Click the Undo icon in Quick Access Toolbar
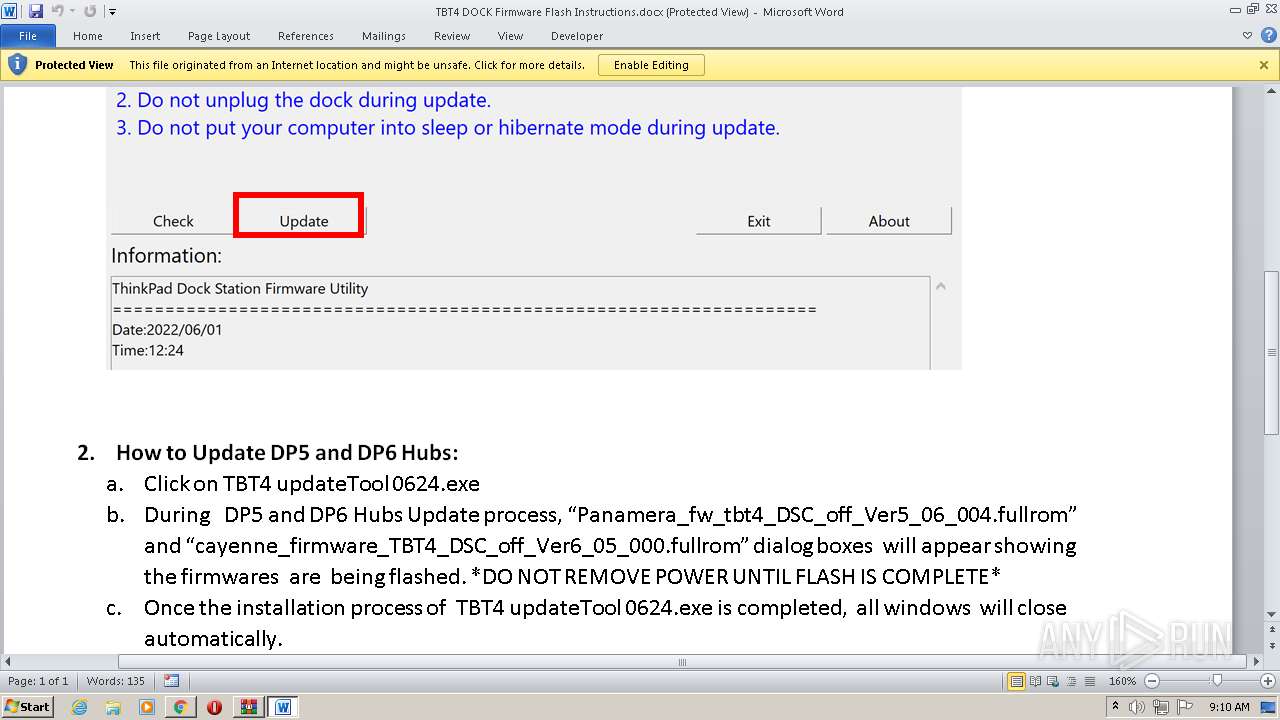The image size is (1280, 720). [x=57, y=12]
